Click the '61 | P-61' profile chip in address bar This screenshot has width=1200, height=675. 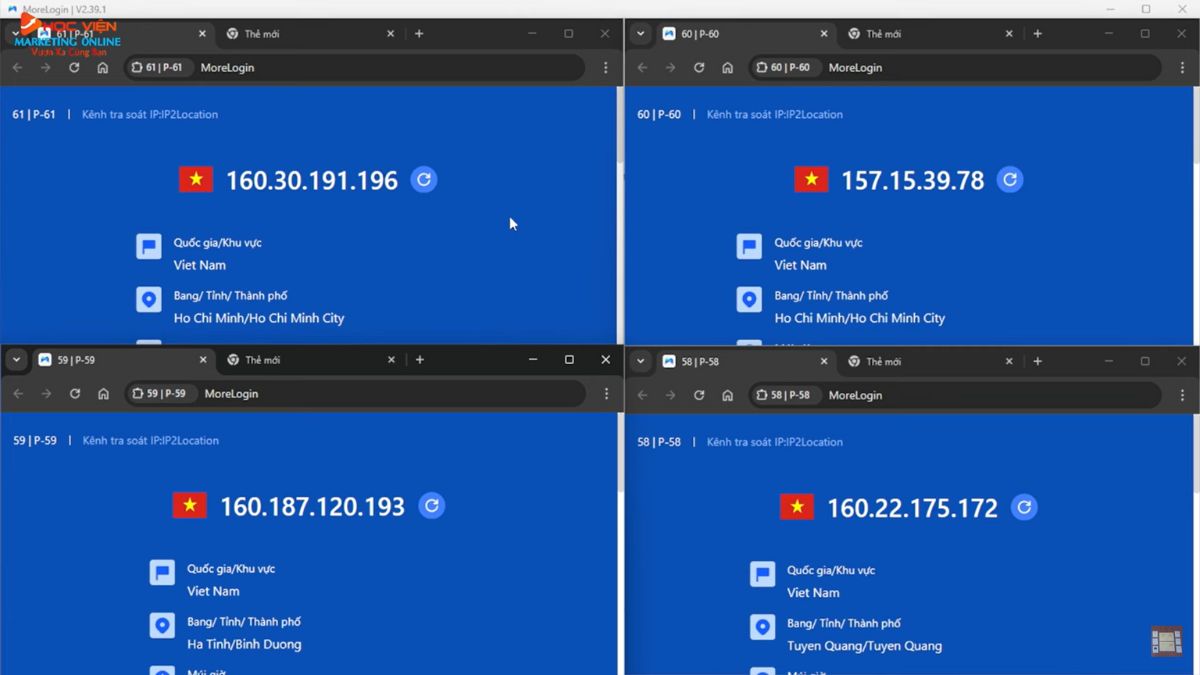pos(158,68)
